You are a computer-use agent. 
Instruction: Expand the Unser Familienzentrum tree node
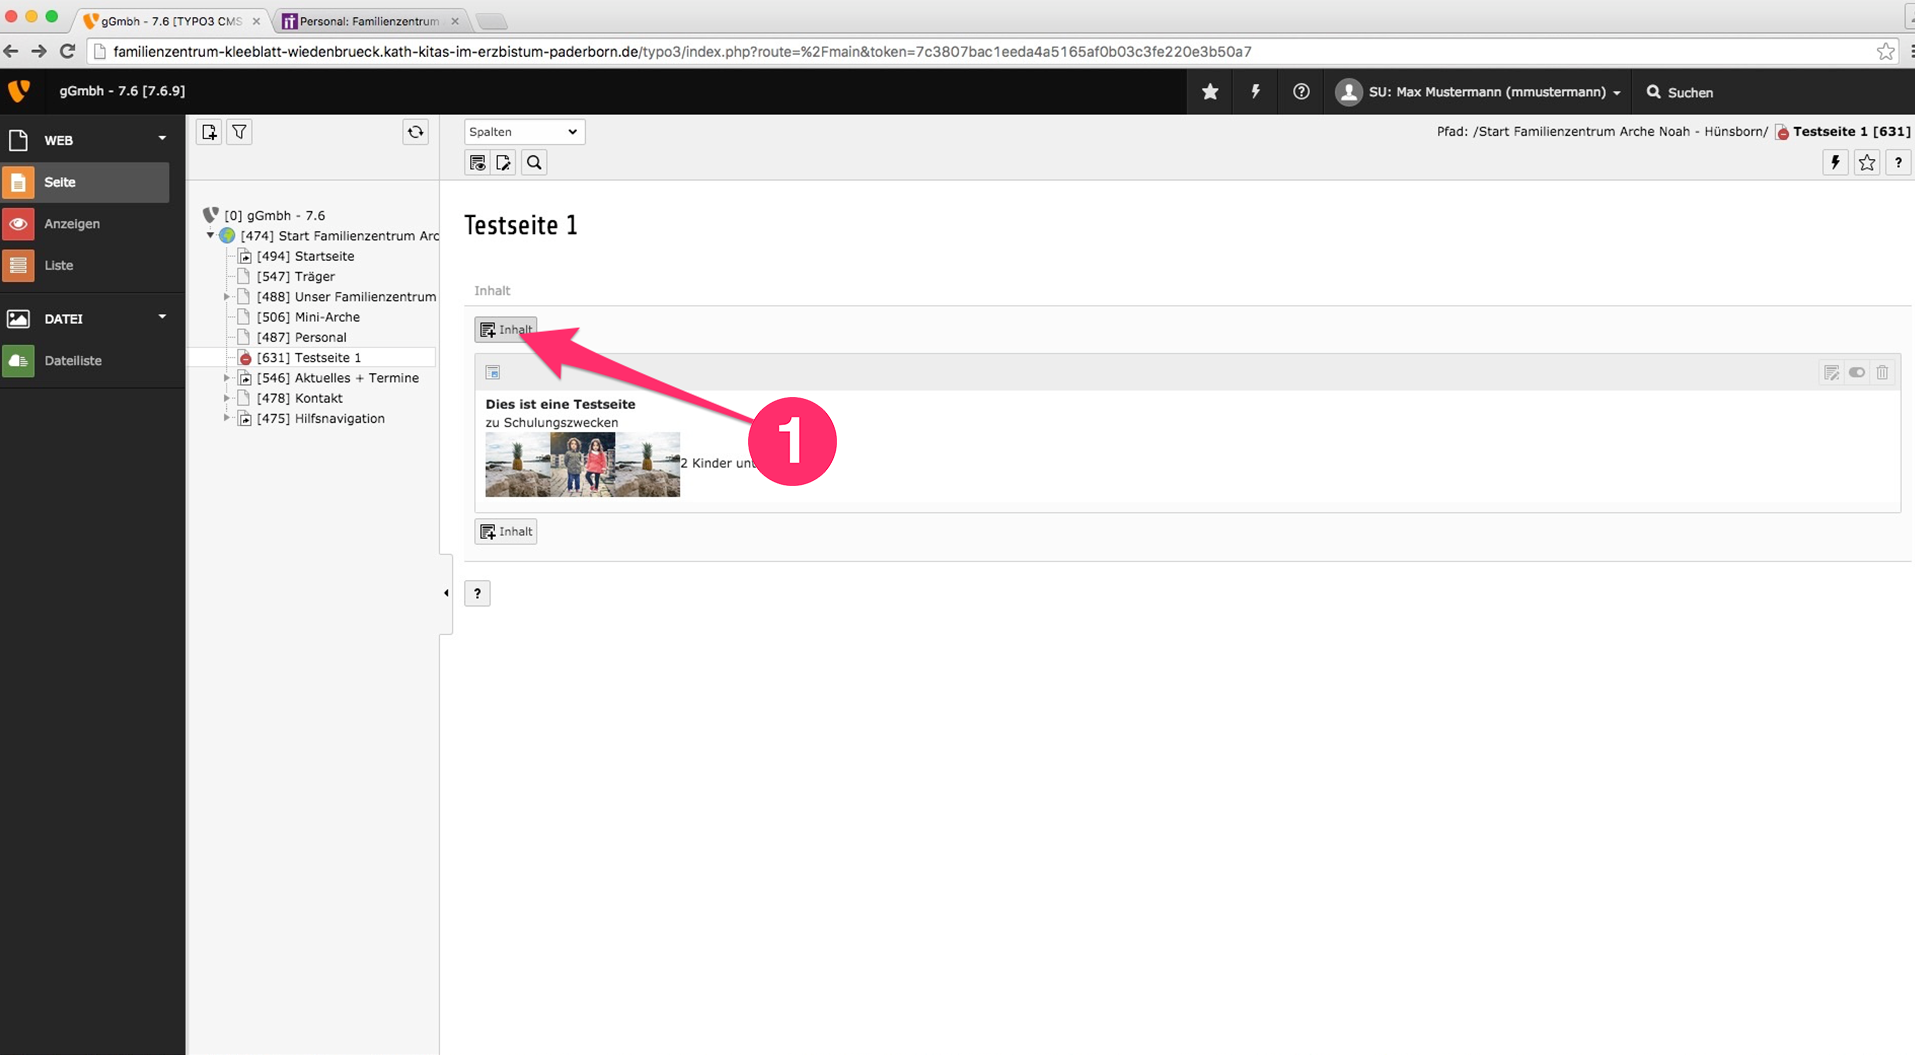click(227, 297)
